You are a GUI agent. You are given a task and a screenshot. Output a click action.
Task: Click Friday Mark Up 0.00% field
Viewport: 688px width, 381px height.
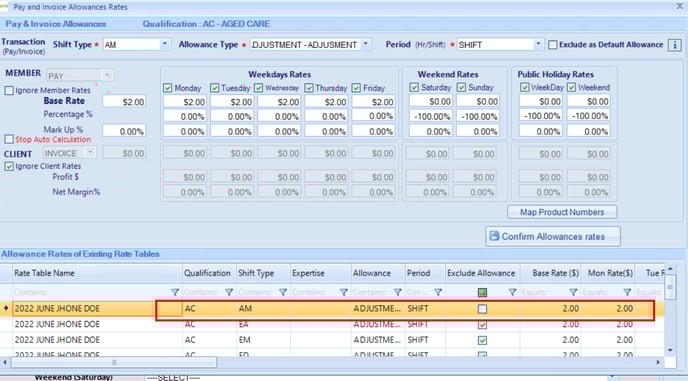click(373, 131)
